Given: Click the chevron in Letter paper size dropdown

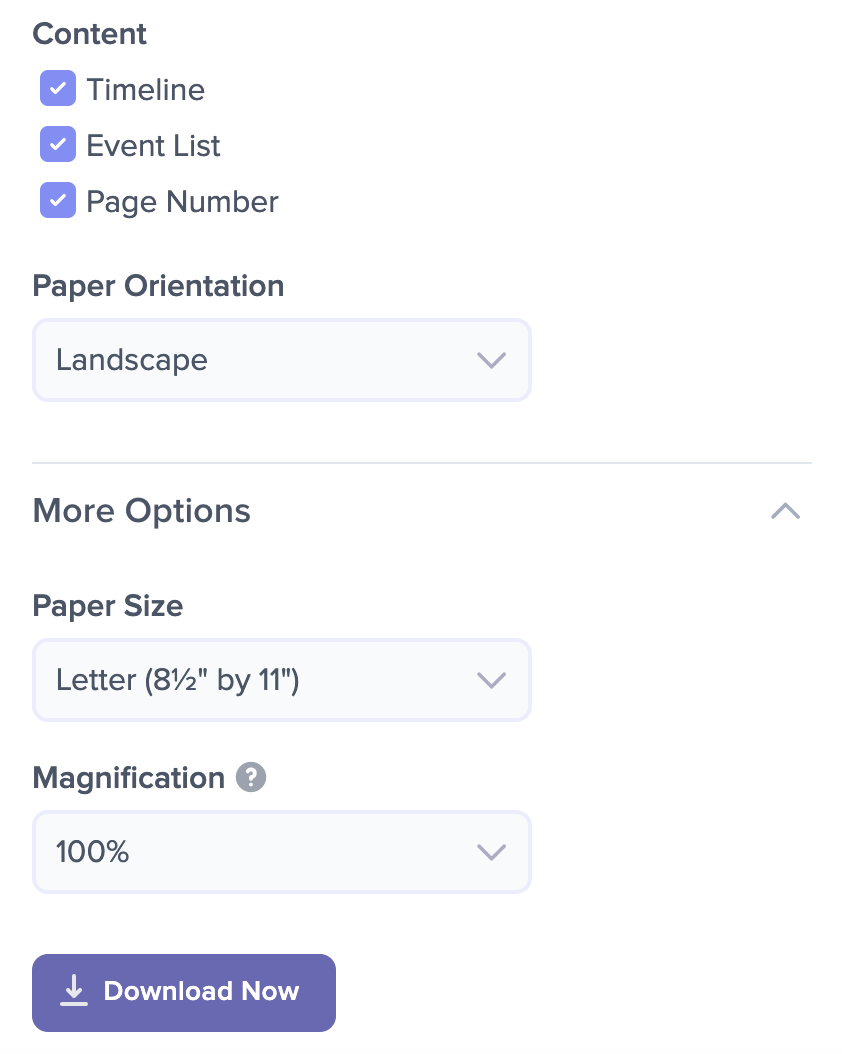Looking at the screenshot, I should pyautogui.click(x=491, y=680).
